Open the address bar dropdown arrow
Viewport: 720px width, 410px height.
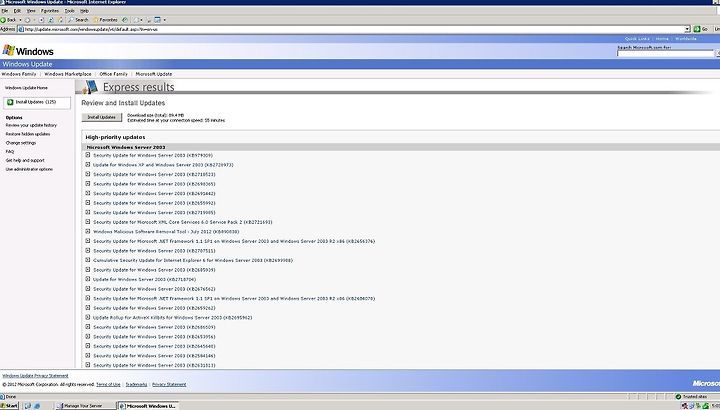[x=687, y=29]
